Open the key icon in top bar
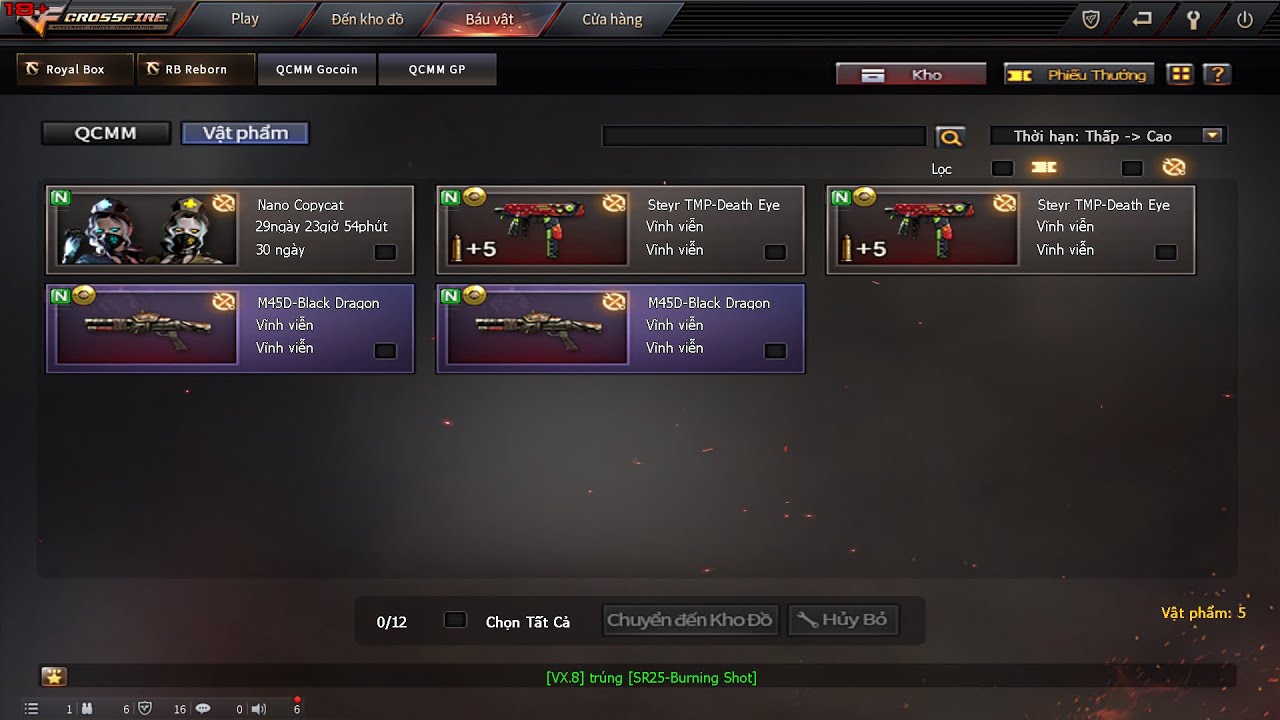This screenshot has height=720, width=1280. pyautogui.click(x=1193, y=19)
